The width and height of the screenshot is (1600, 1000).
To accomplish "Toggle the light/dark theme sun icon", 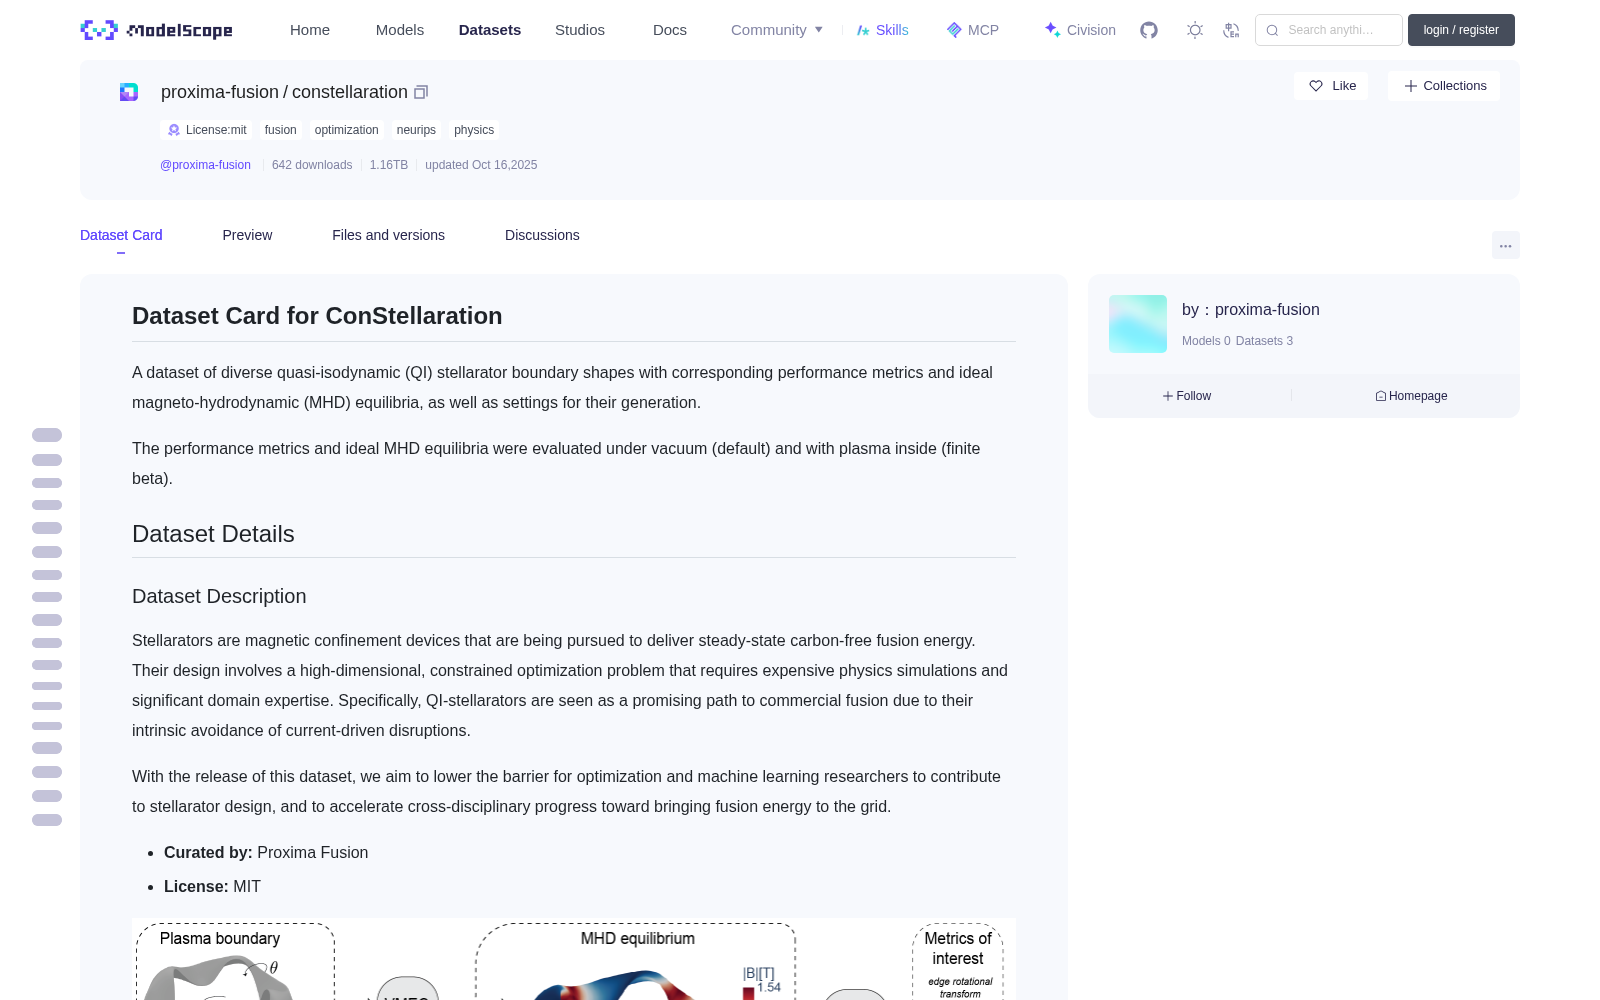I will click(1195, 30).
